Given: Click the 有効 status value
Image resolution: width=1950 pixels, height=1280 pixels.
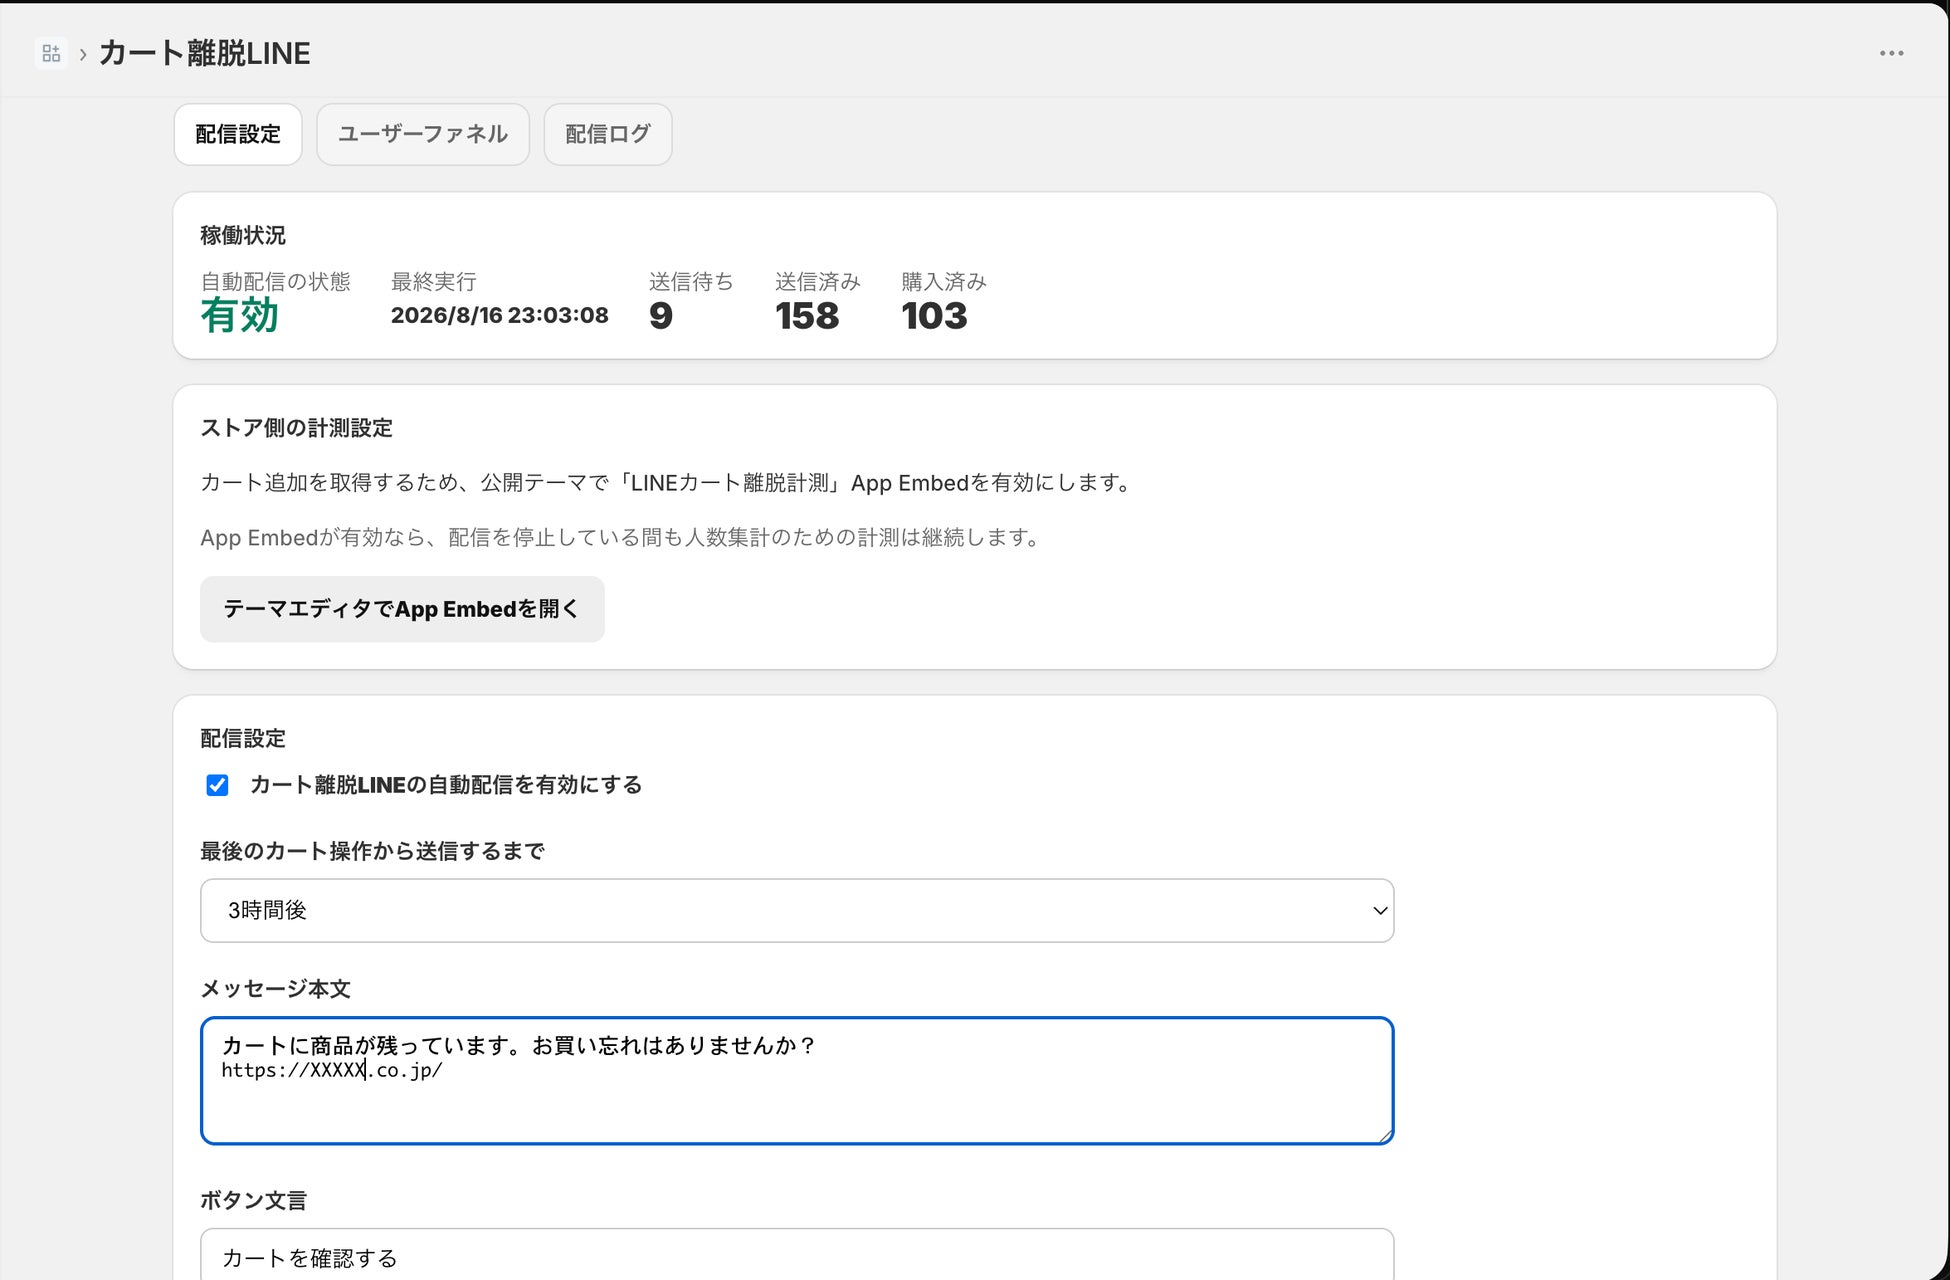Looking at the screenshot, I should click(240, 315).
